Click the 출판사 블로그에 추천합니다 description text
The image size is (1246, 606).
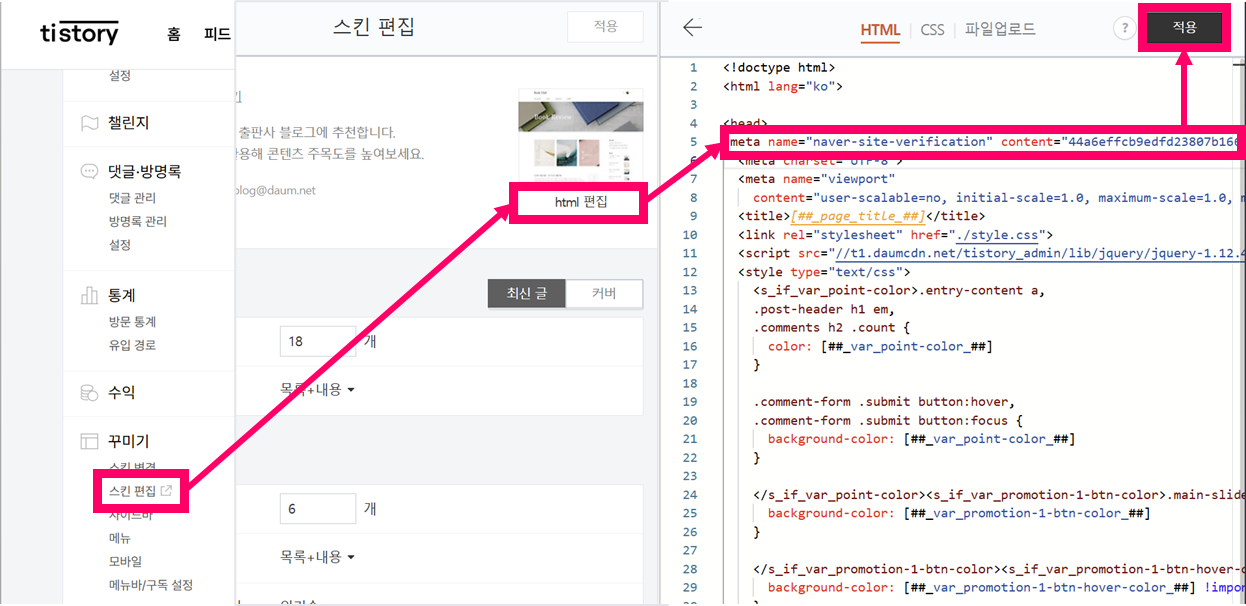pyautogui.click(x=319, y=132)
